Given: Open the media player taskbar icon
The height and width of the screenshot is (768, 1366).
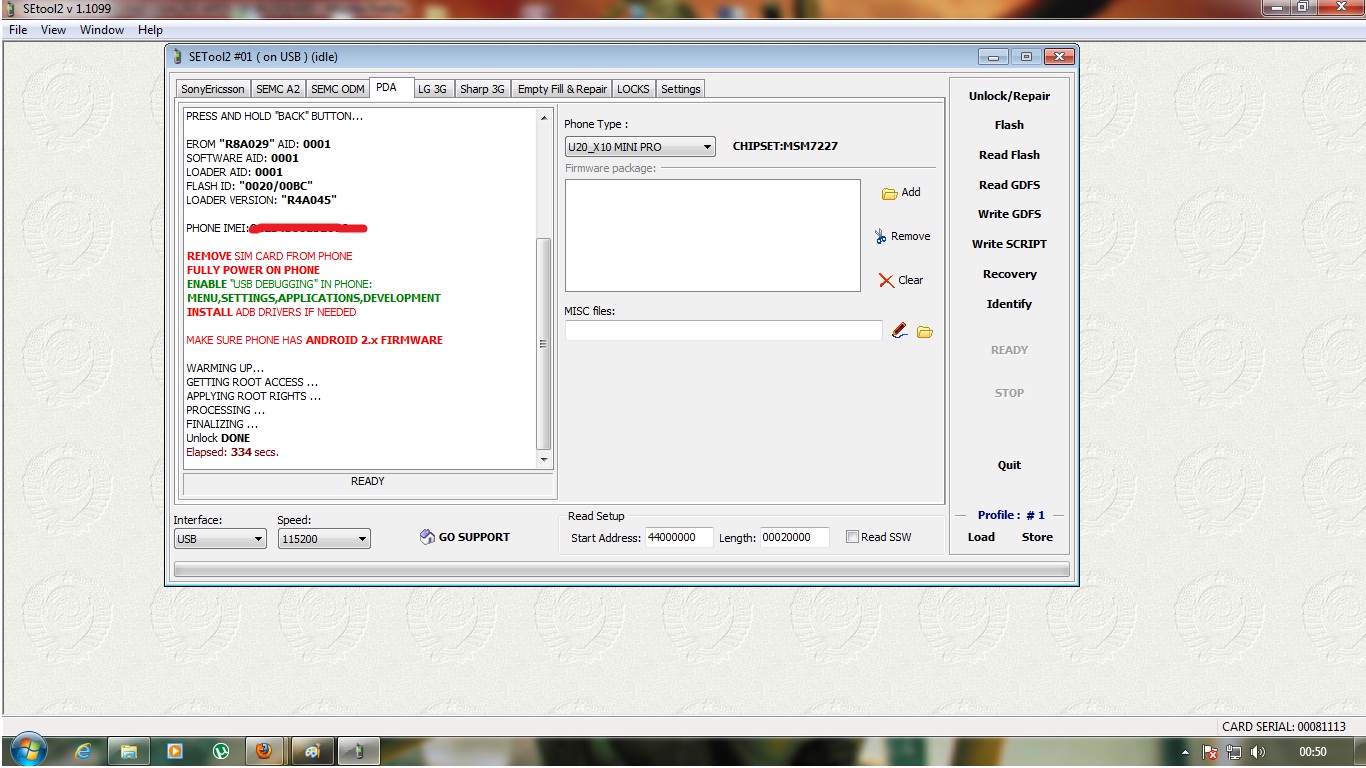Looking at the screenshot, I should [x=174, y=751].
